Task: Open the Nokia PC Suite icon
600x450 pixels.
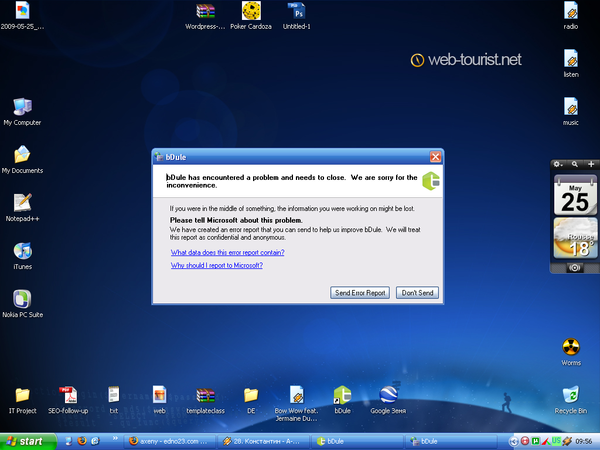Action: [x=22, y=304]
